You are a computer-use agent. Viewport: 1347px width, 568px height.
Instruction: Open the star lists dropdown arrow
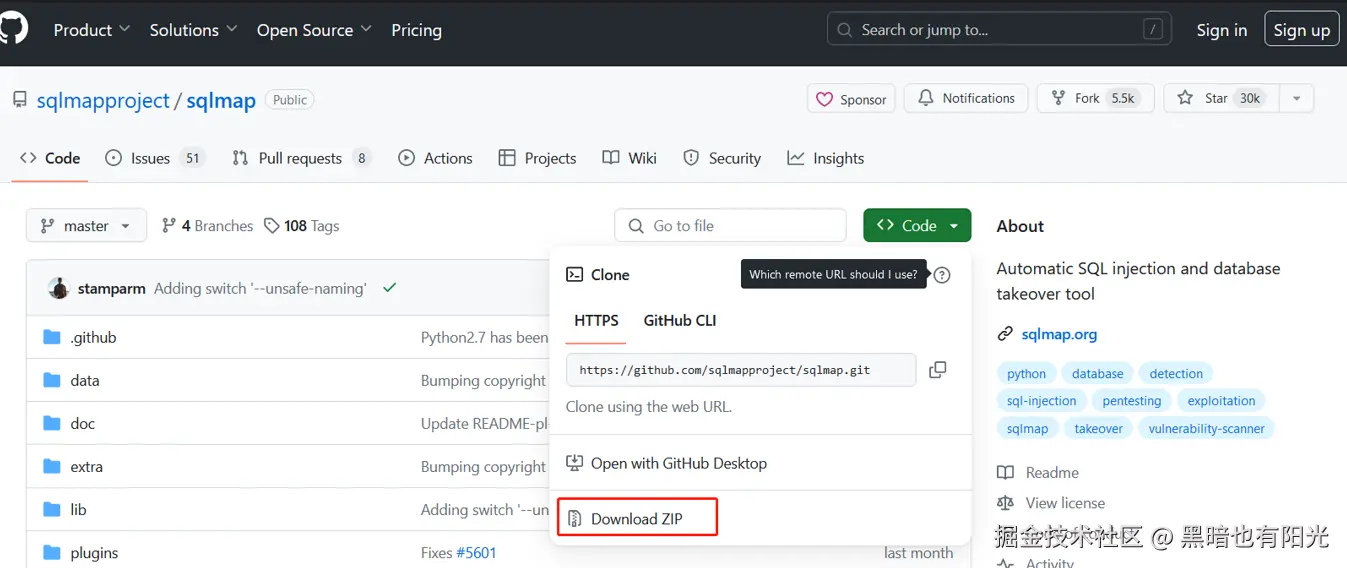pos(1296,98)
